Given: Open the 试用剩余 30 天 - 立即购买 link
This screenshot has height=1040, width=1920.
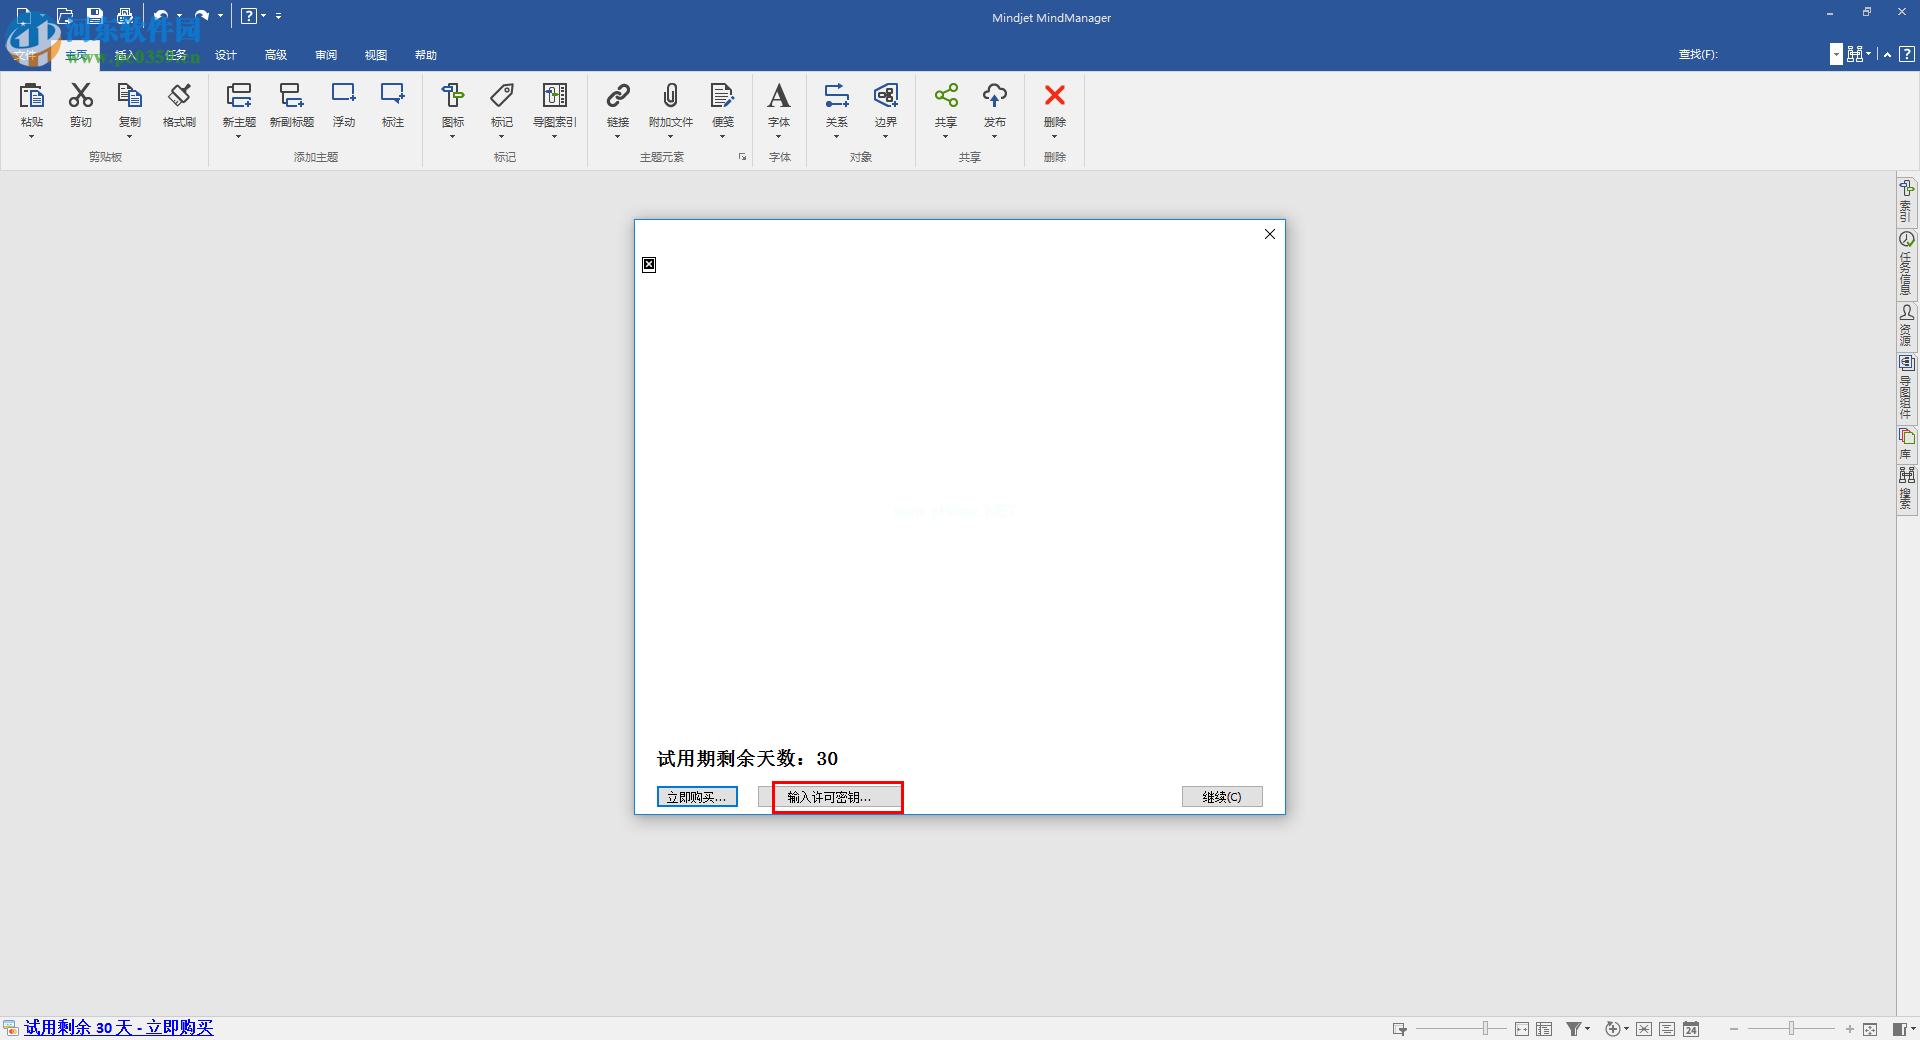Looking at the screenshot, I should point(119,1027).
